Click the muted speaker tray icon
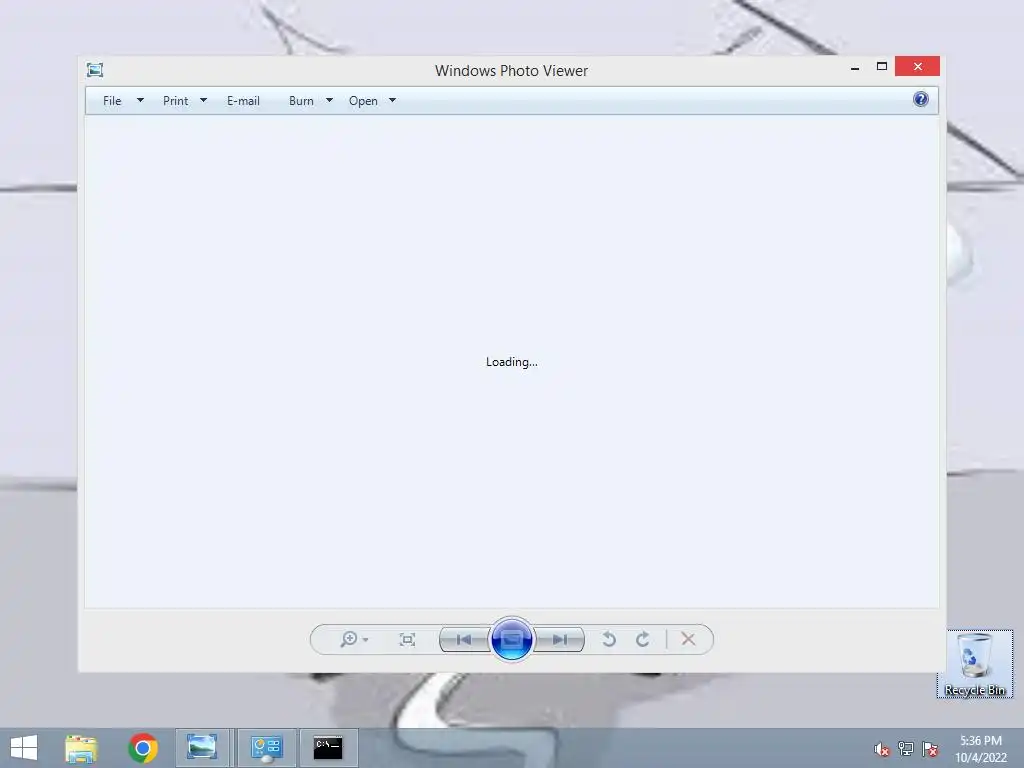Screen dimensions: 1024x768 (882, 750)
